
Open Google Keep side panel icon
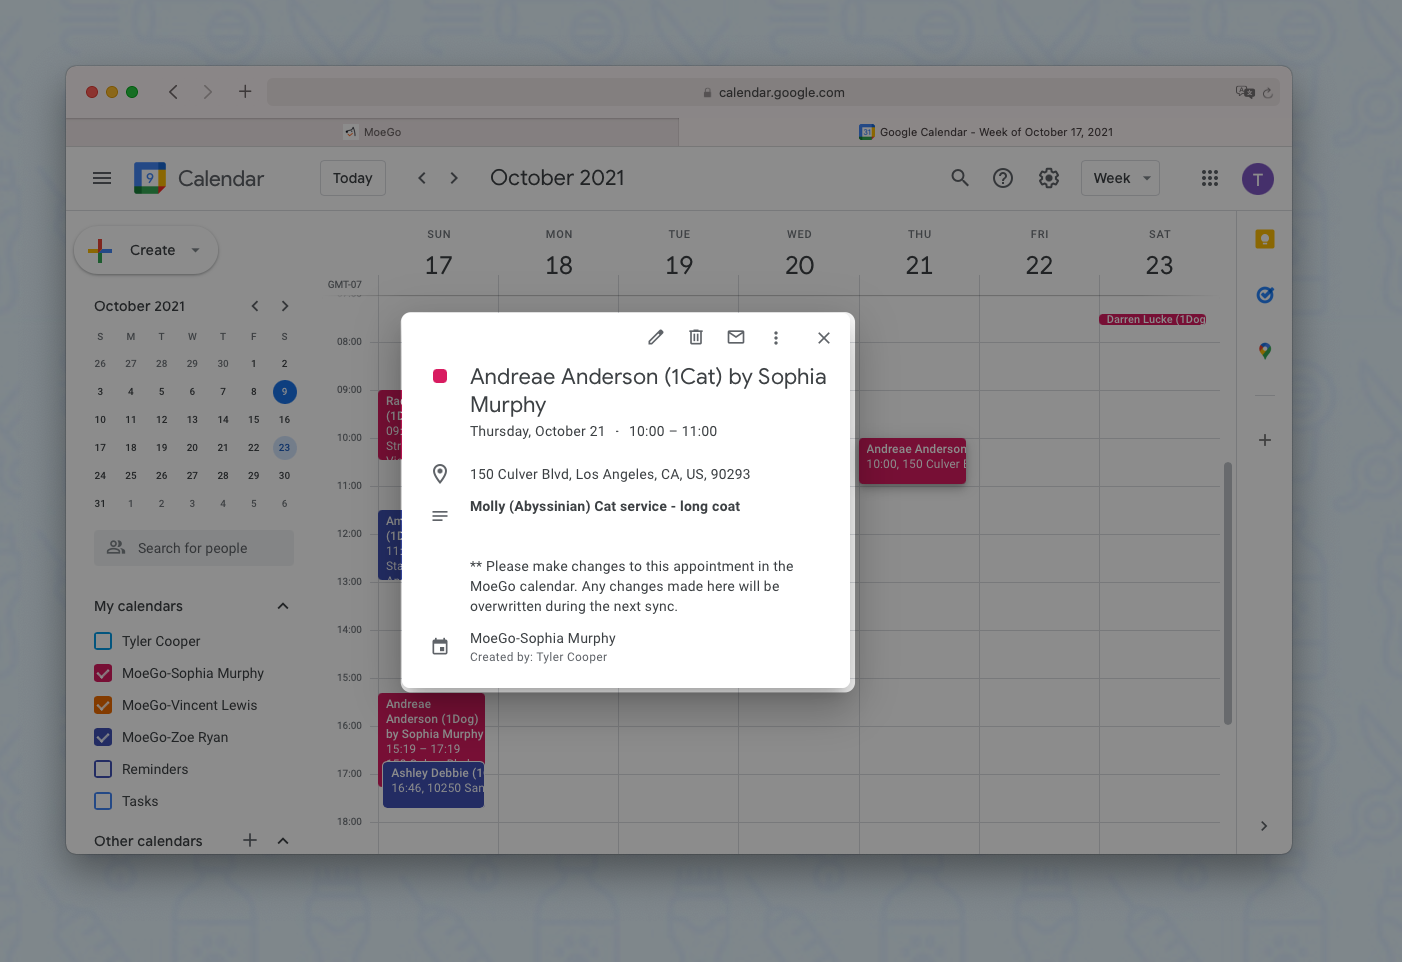point(1265,239)
